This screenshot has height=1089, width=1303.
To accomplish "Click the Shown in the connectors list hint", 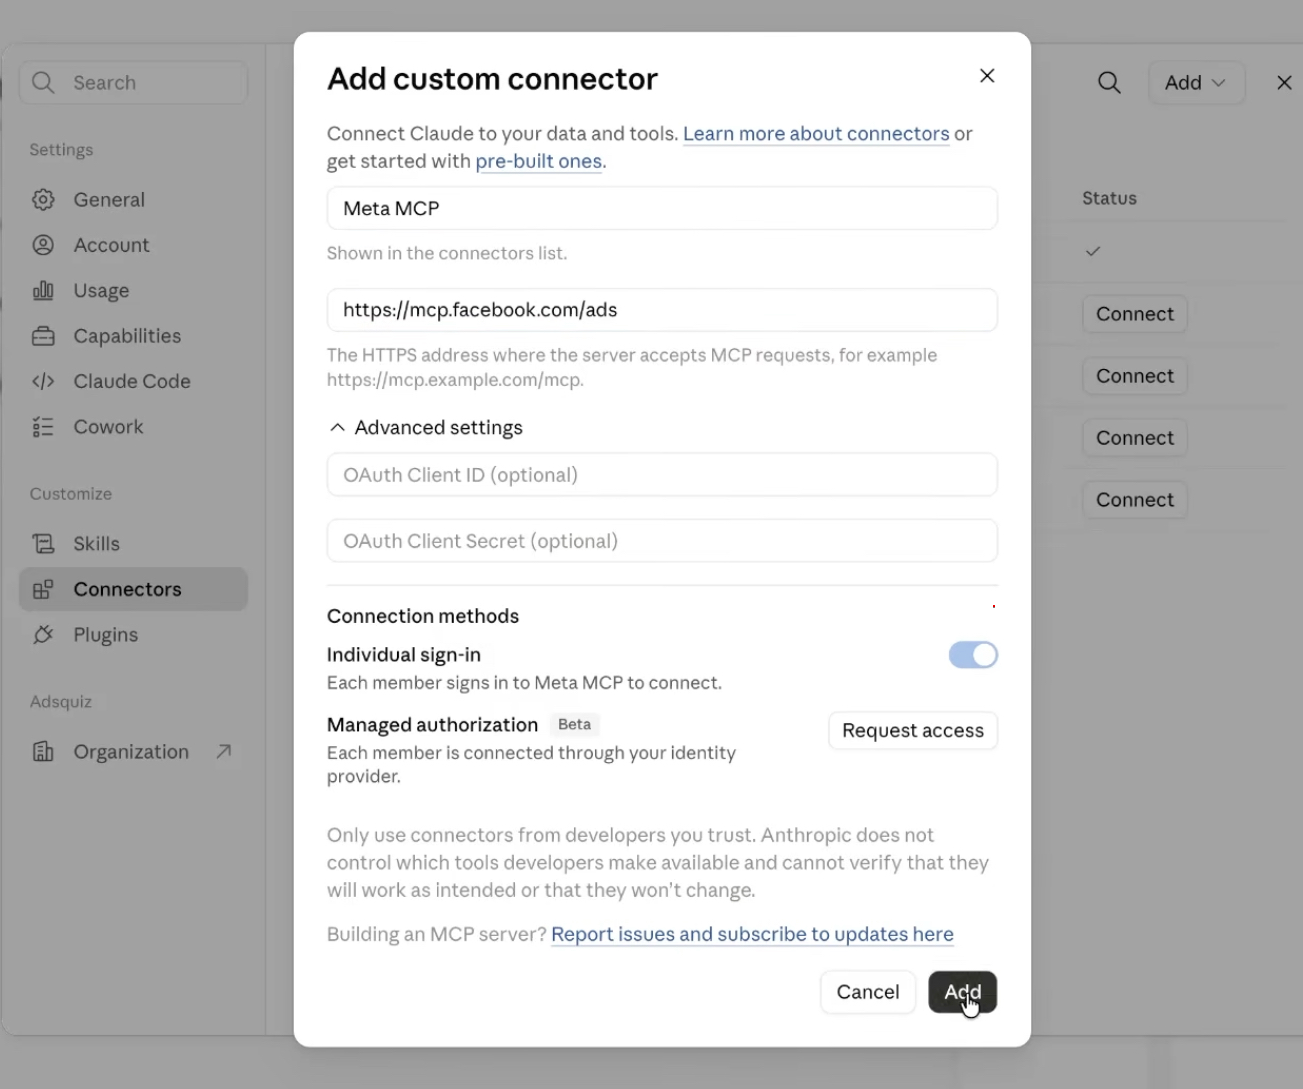I will click(x=447, y=253).
